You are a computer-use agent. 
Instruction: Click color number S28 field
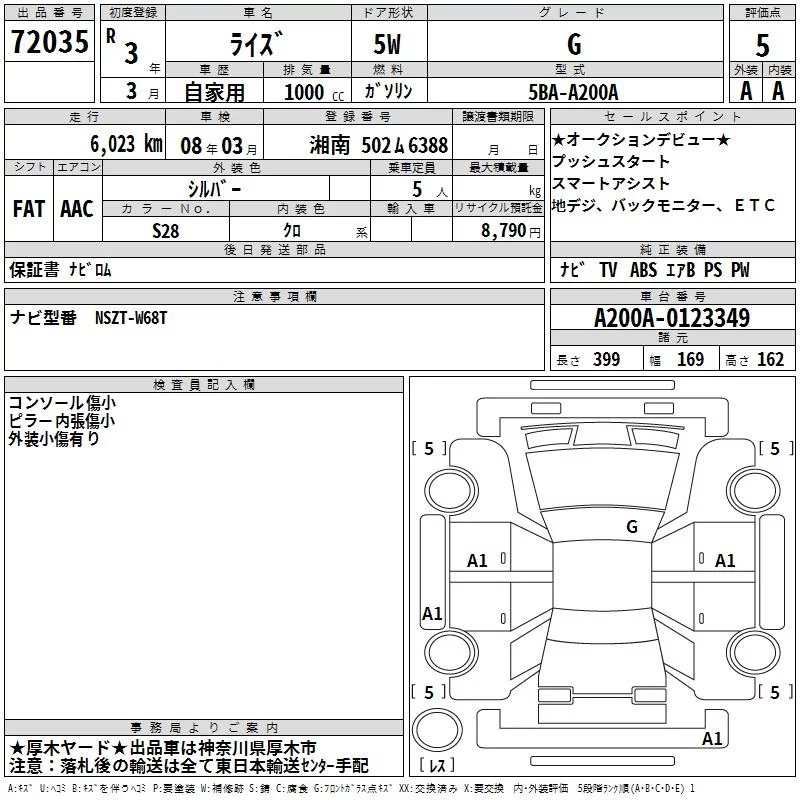point(166,231)
